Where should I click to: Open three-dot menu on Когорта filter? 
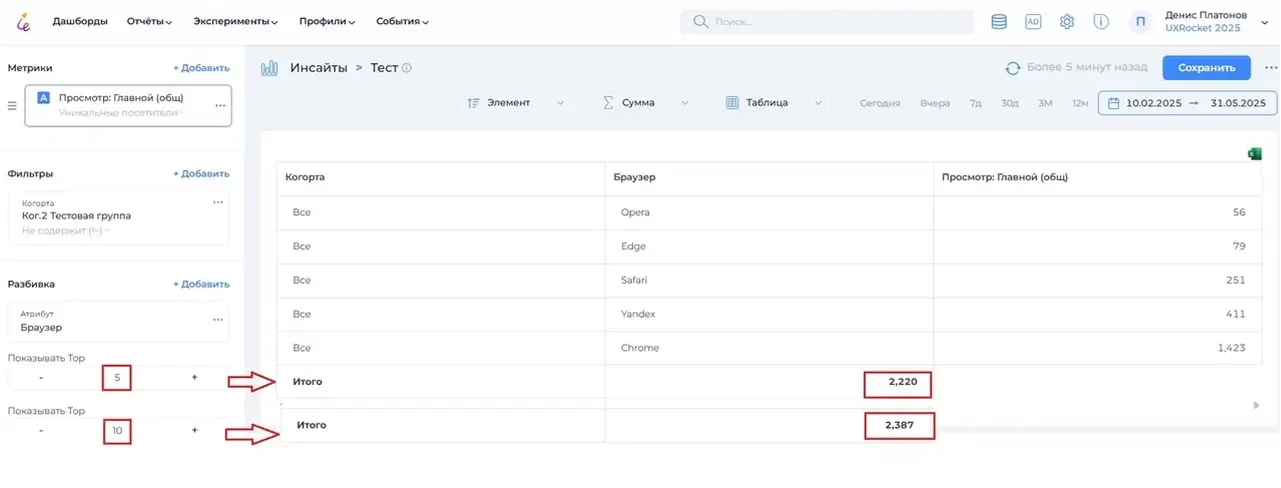[x=217, y=202]
